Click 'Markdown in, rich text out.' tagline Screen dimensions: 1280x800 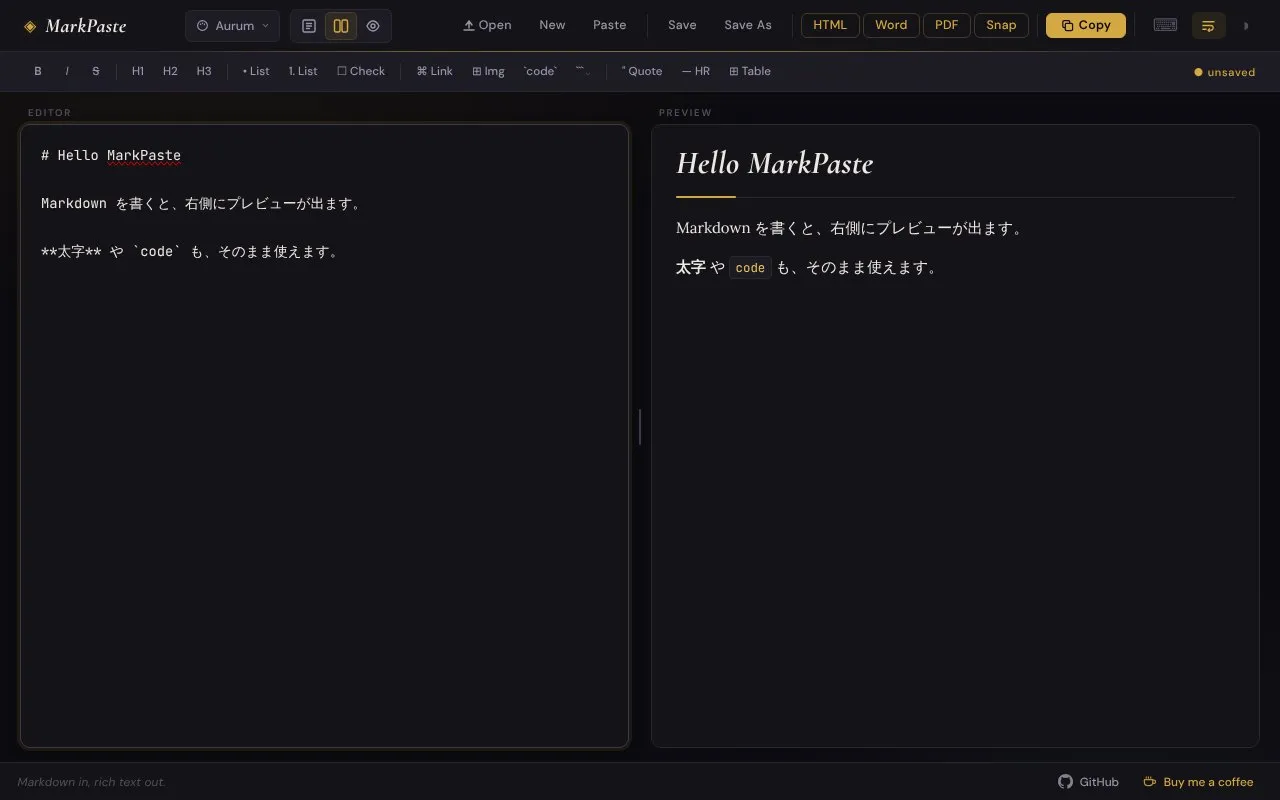click(x=91, y=782)
